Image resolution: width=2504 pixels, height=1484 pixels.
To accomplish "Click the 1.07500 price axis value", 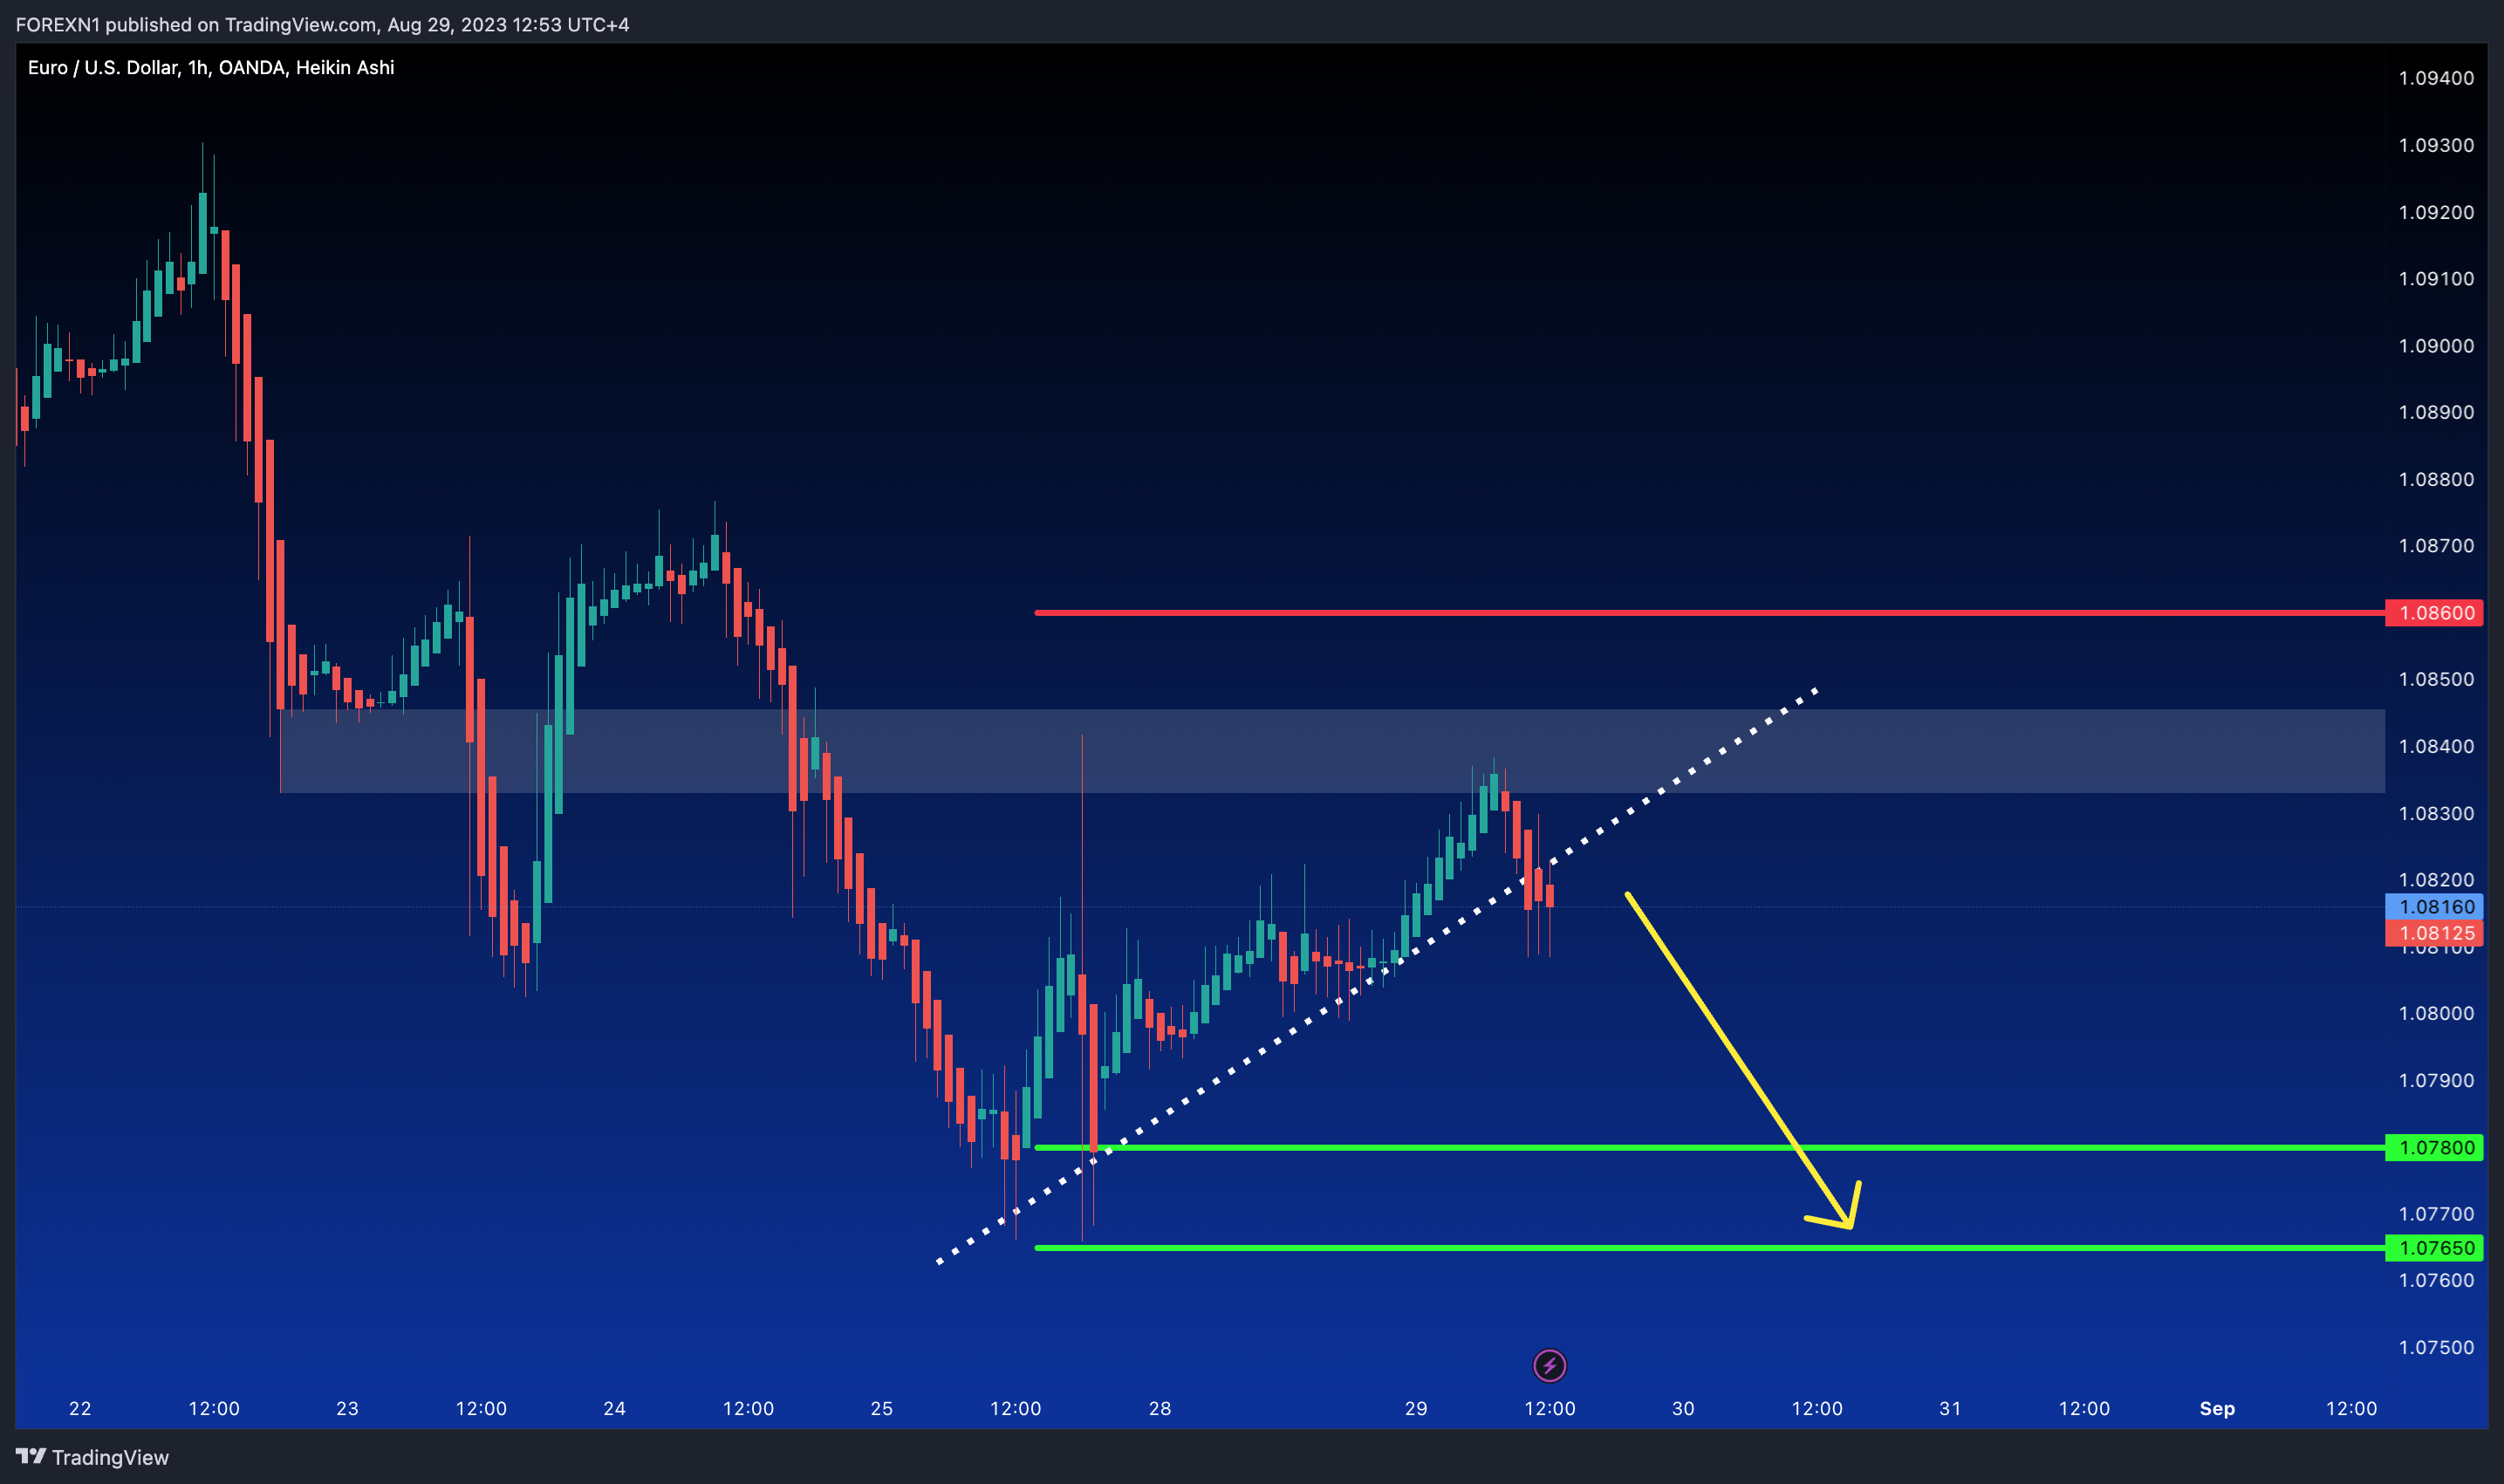I will pyautogui.click(x=2436, y=1347).
